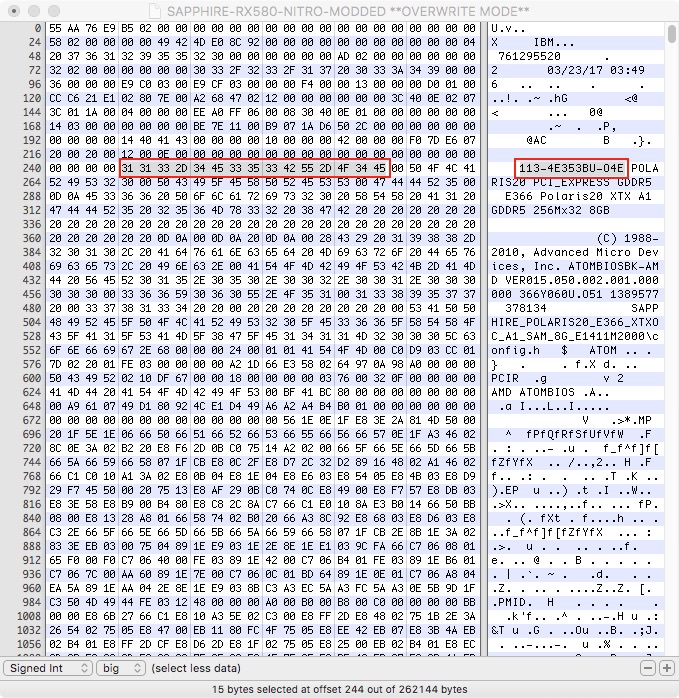Click line offset number 1008 in the gutter

tap(29, 616)
